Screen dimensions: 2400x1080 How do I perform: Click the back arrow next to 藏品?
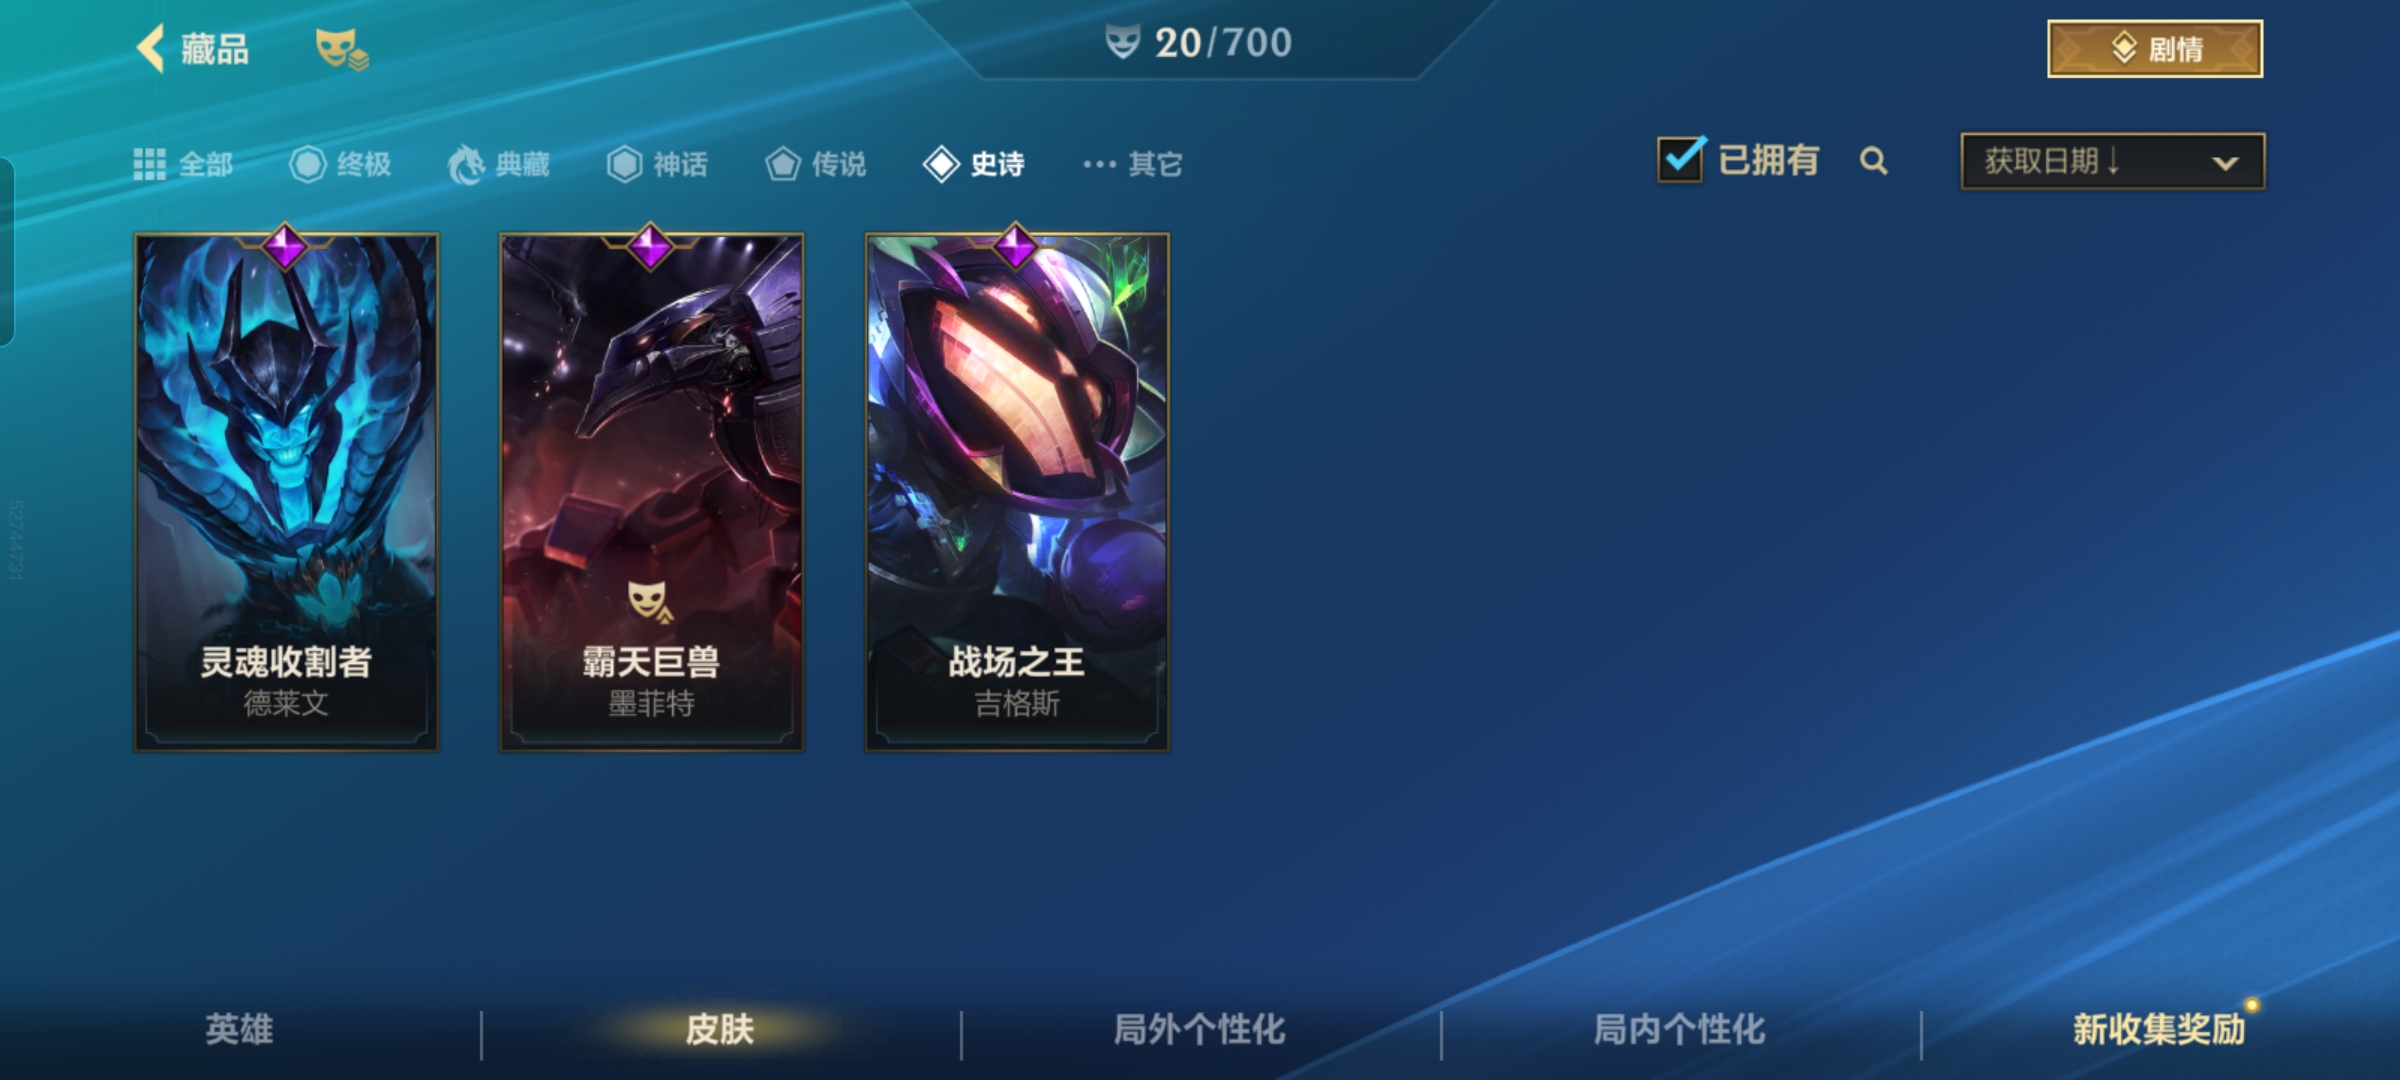click(151, 48)
